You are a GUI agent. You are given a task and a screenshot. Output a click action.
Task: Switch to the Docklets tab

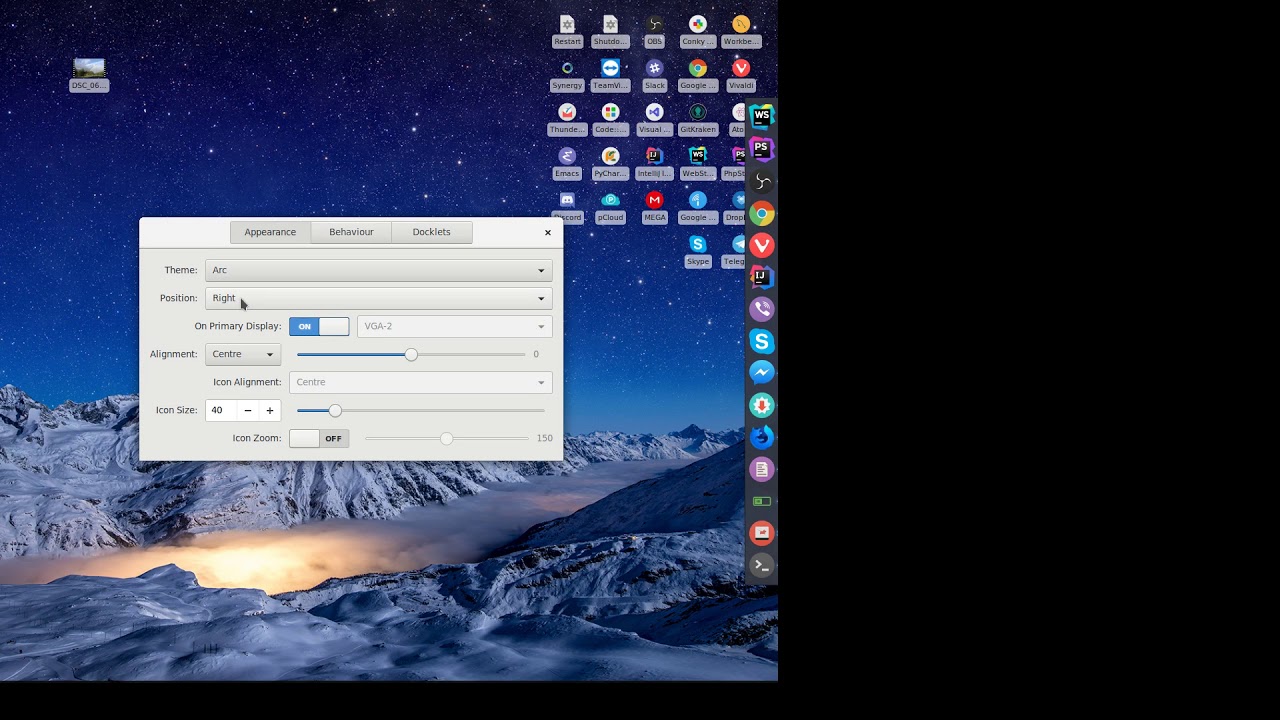[432, 232]
